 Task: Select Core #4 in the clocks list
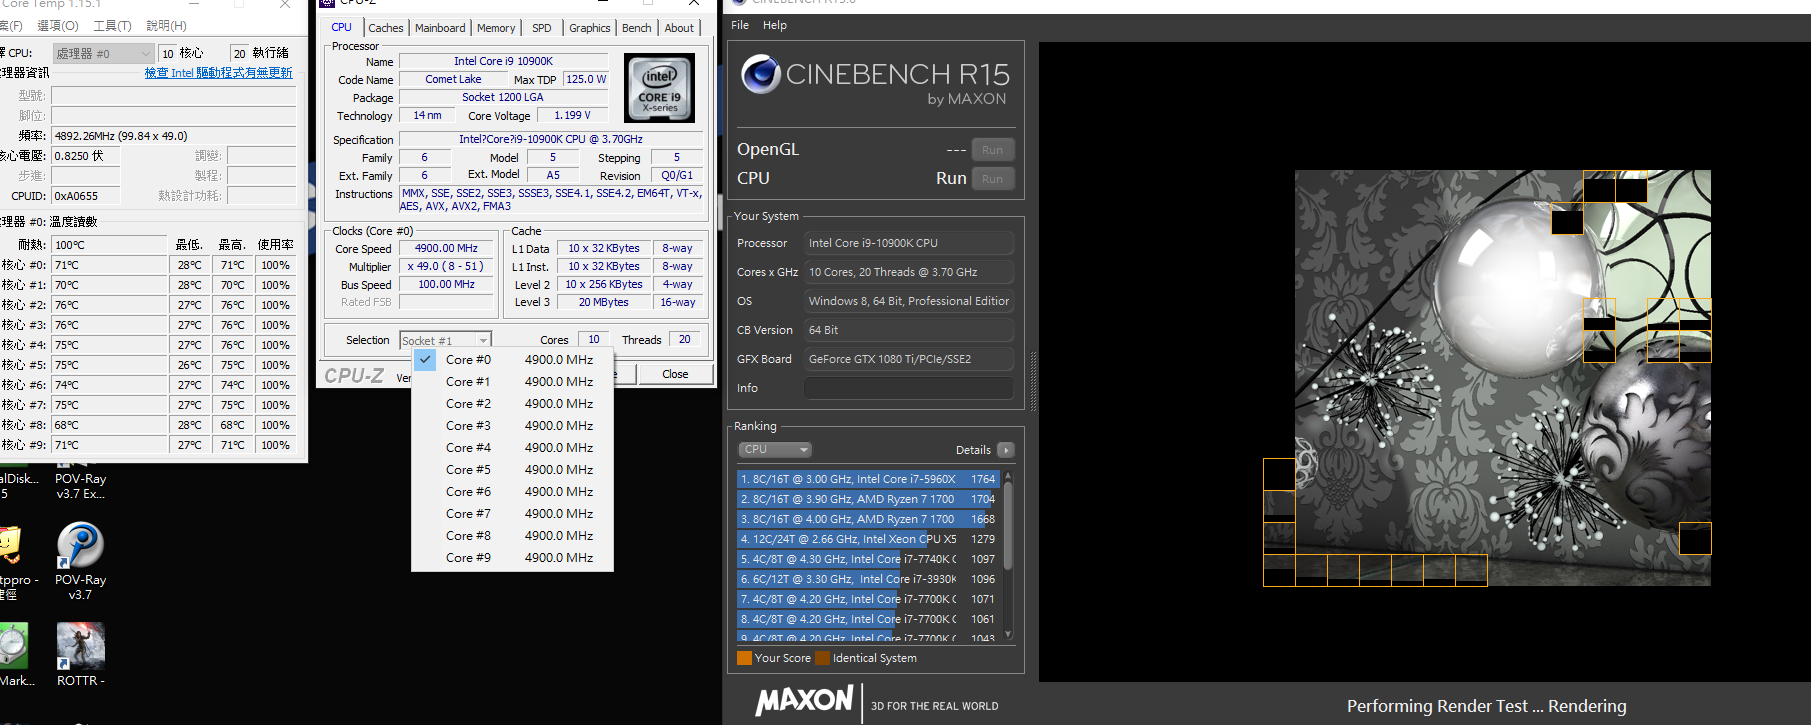click(512, 448)
